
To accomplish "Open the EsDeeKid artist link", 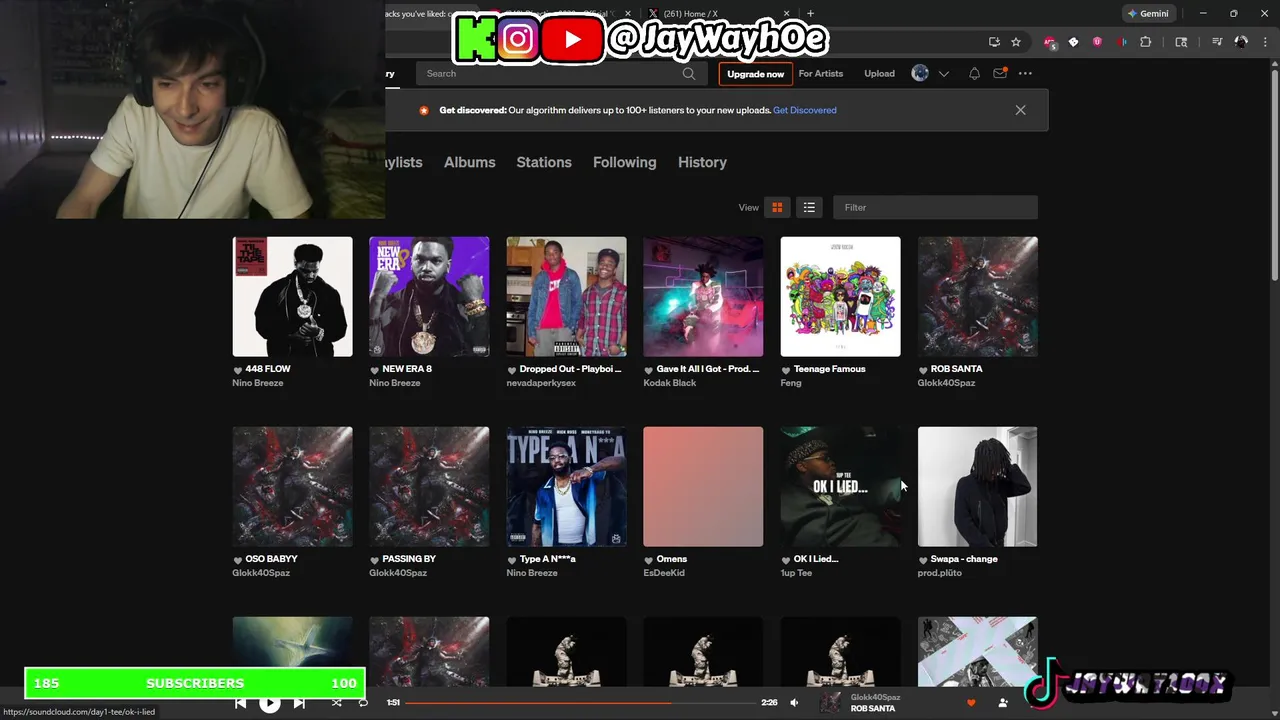I will (x=664, y=573).
